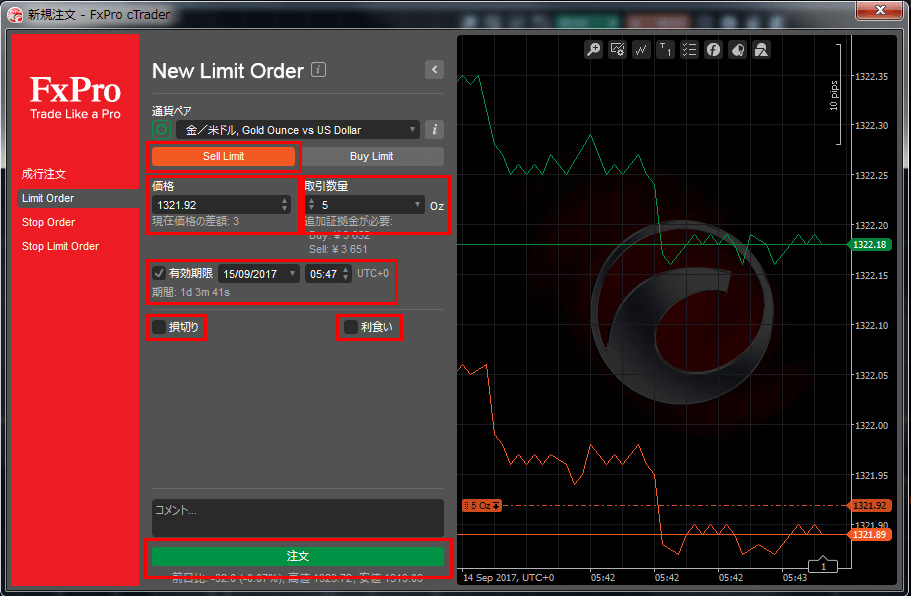Click the green circle symbol status icon

[162, 130]
